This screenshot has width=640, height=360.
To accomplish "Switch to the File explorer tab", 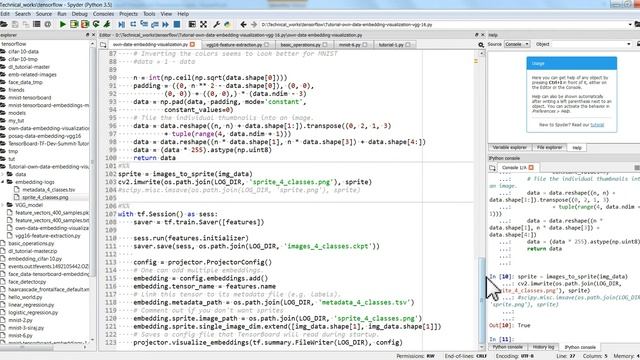I will (x=549, y=147).
